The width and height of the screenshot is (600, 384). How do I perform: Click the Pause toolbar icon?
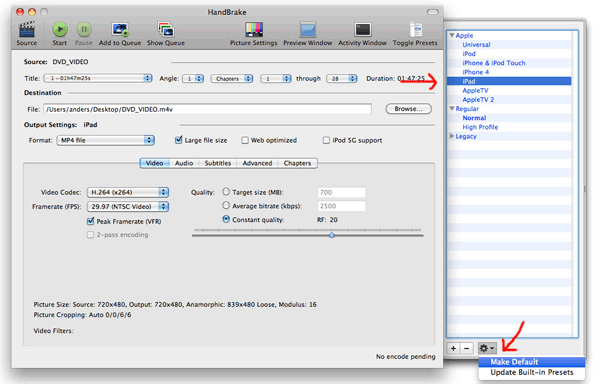click(84, 29)
